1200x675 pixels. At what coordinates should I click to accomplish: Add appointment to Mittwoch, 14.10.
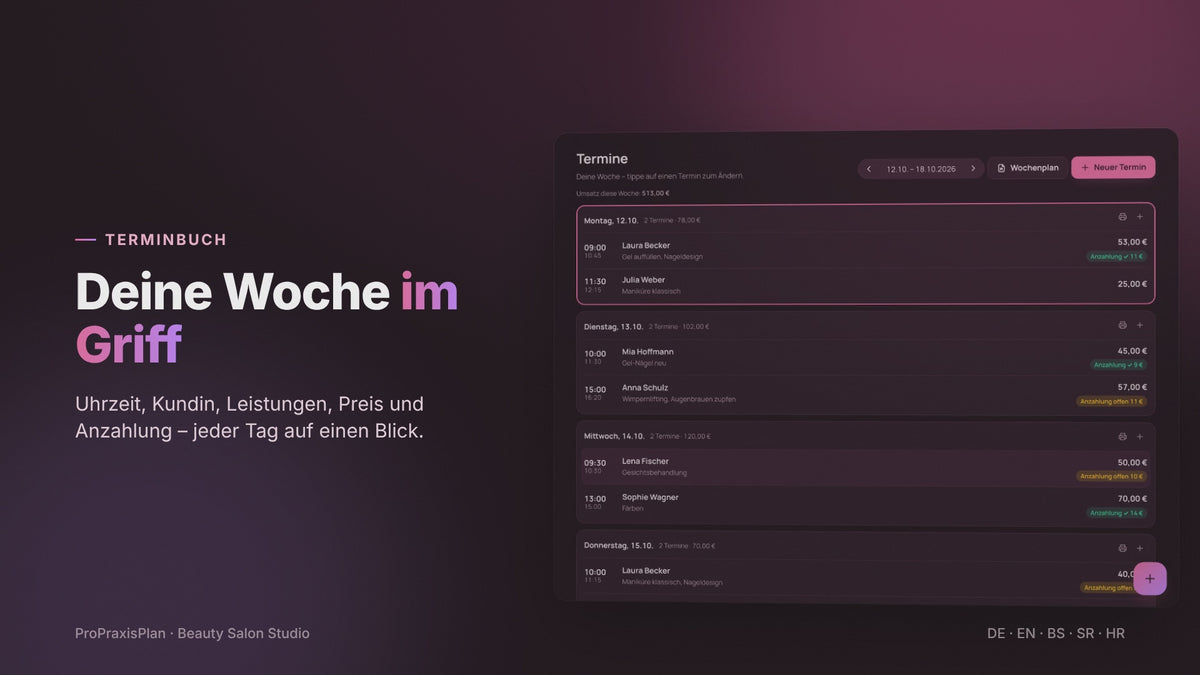coord(1139,436)
